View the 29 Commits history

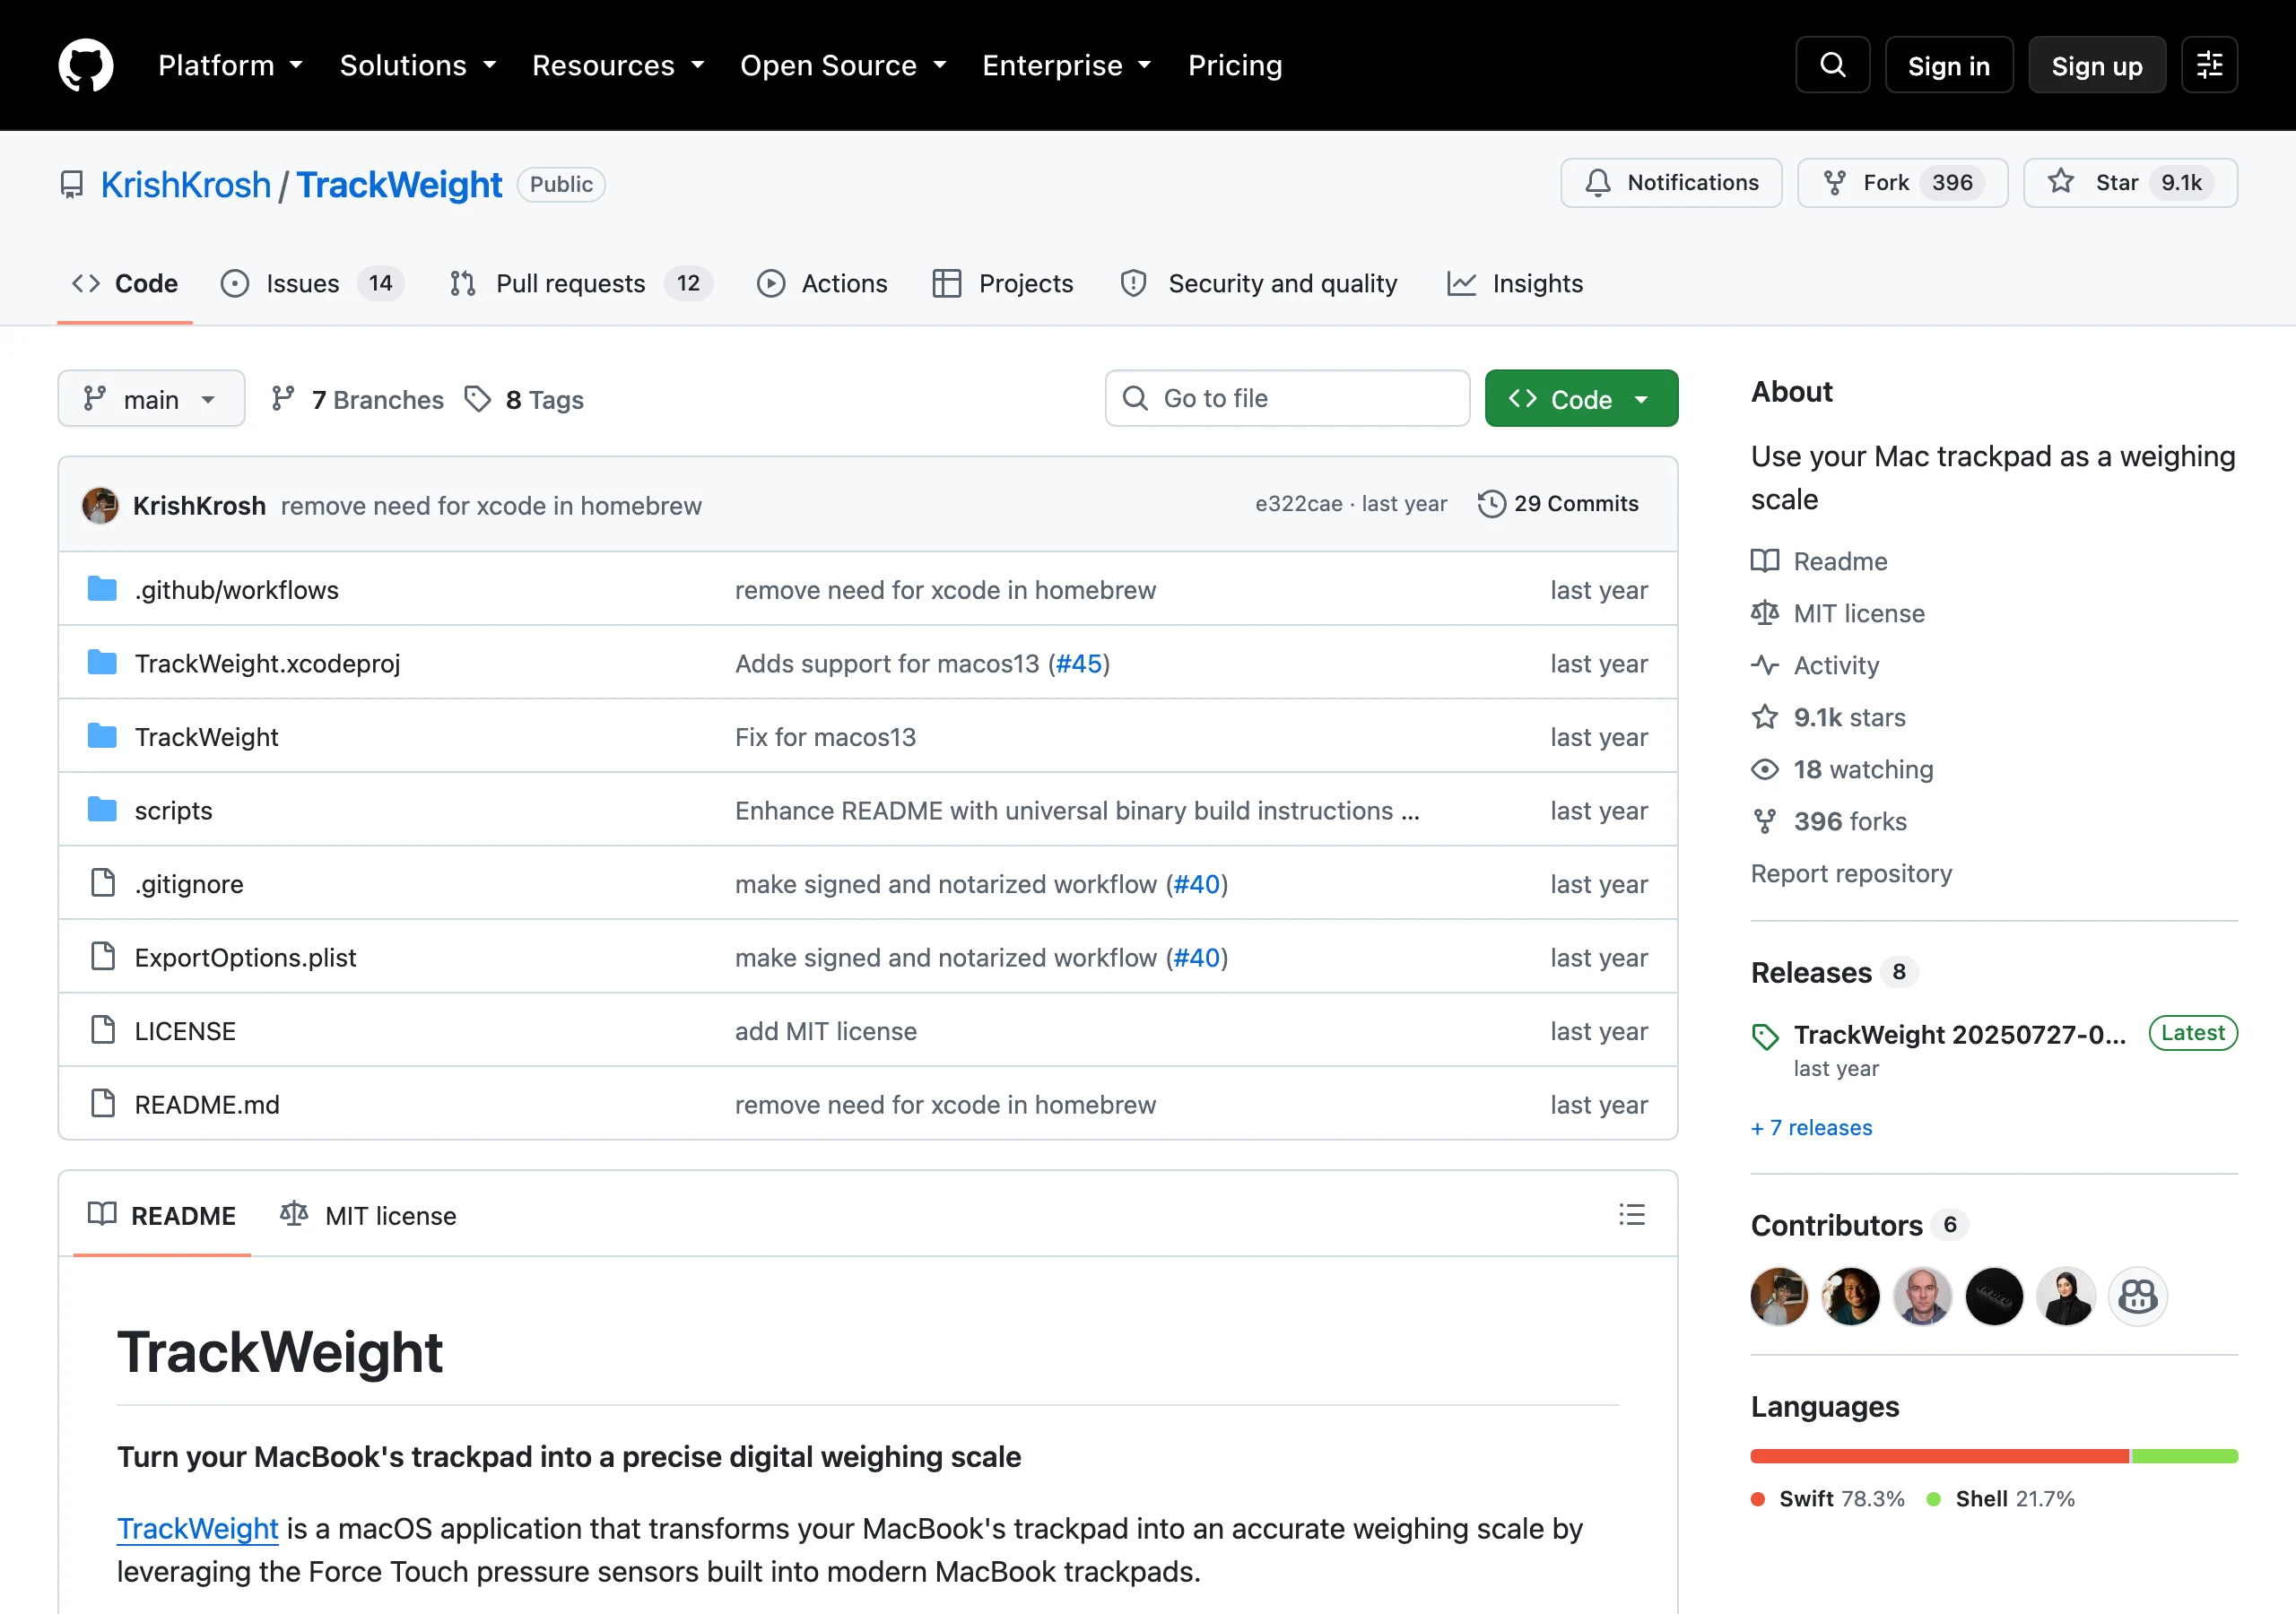[1559, 504]
